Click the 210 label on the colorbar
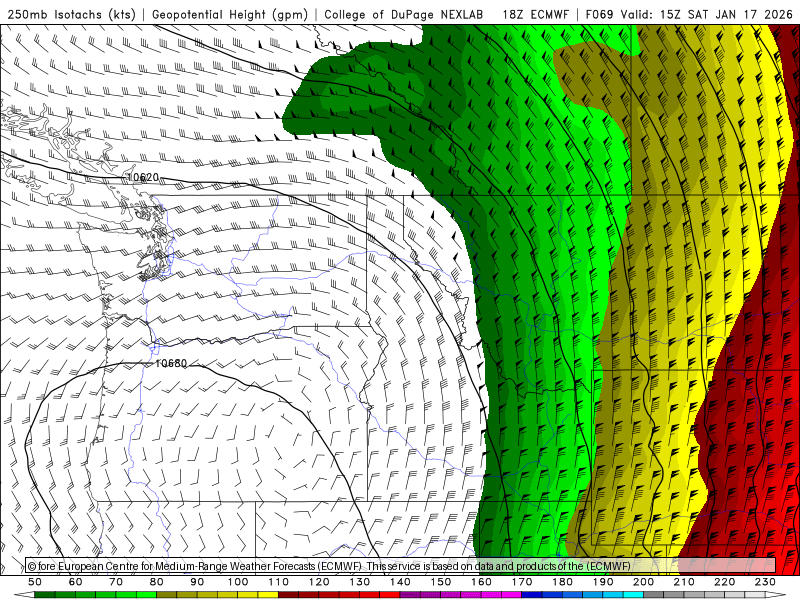The width and height of the screenshot is (800, 600). (x=685, y=582)
